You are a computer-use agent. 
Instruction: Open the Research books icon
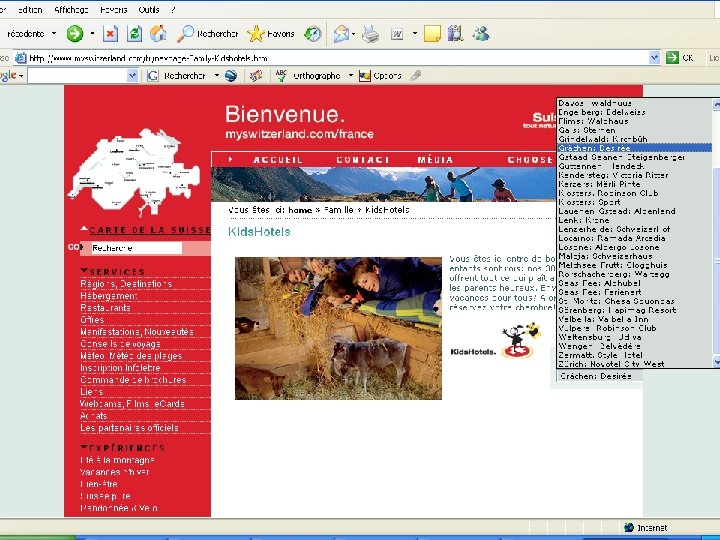click(456, 34)
